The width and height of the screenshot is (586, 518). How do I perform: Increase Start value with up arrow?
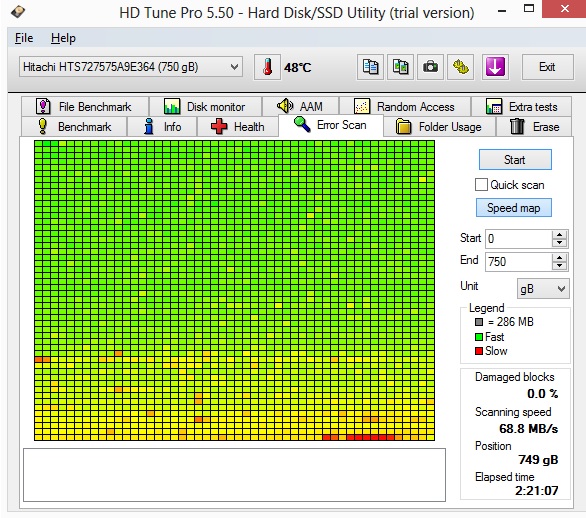pyautogui.click(x=559, y=235)
